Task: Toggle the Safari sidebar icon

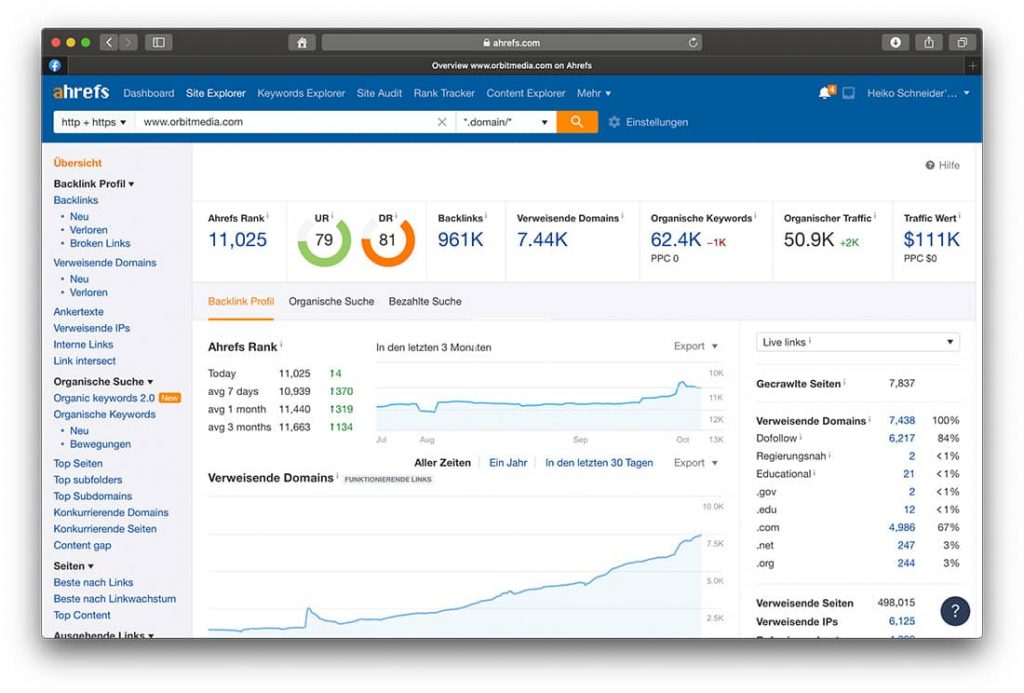Action: pyautogui.click(x=158, y=42)
